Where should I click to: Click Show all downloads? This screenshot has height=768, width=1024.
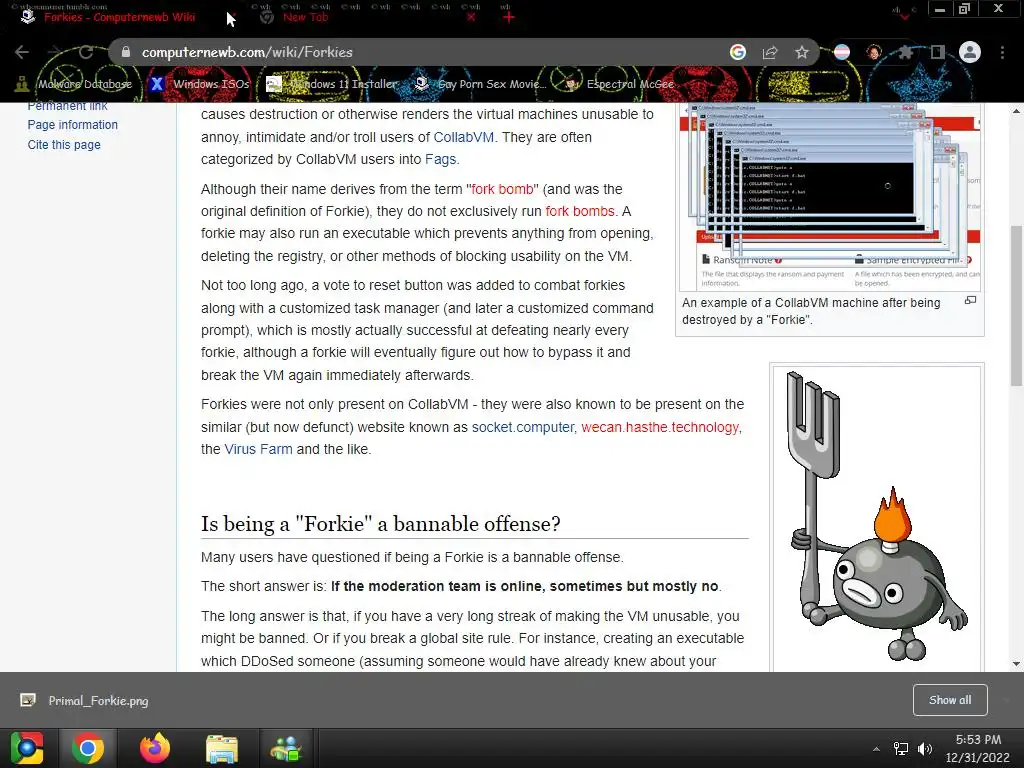tap(950, 700)
